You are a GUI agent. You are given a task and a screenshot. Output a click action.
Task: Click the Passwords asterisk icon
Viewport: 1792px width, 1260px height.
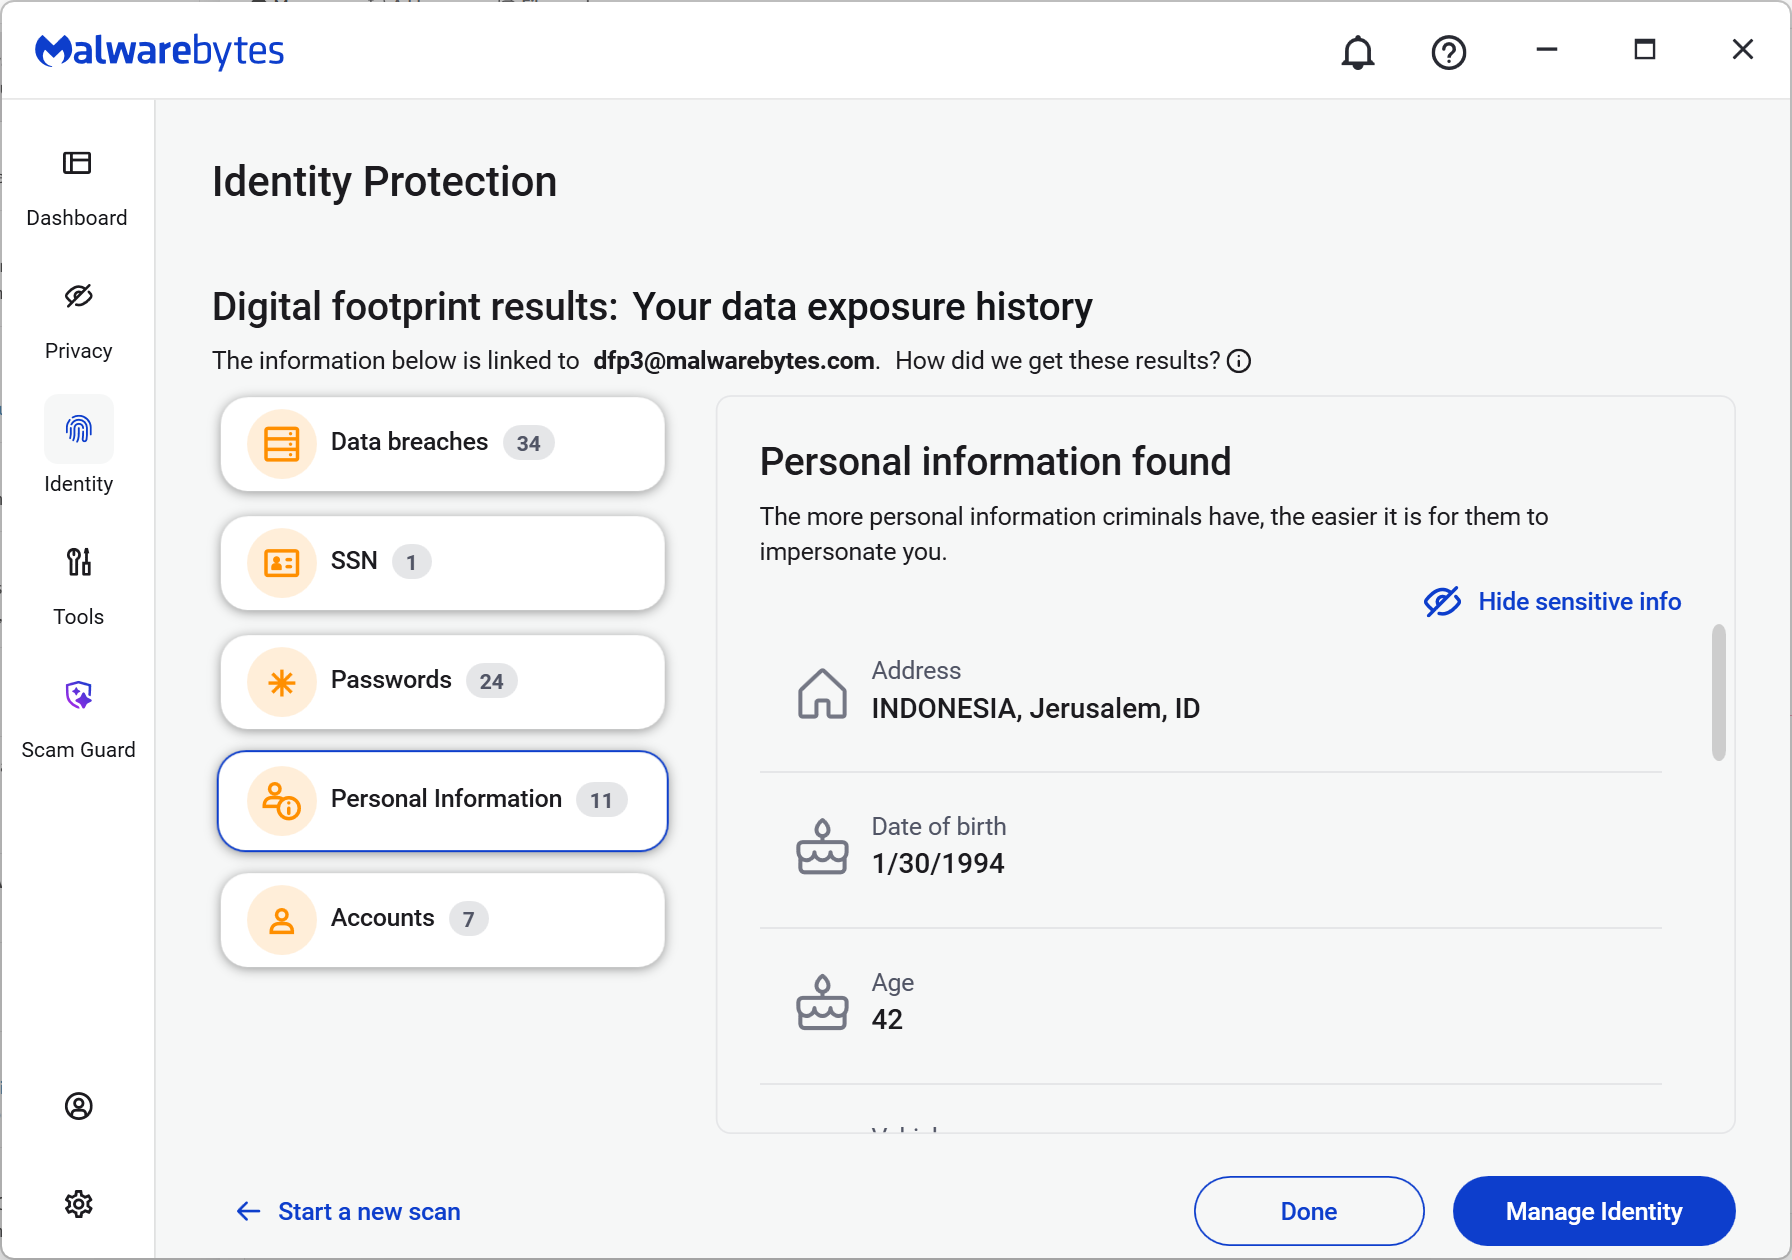click(282, 682)
